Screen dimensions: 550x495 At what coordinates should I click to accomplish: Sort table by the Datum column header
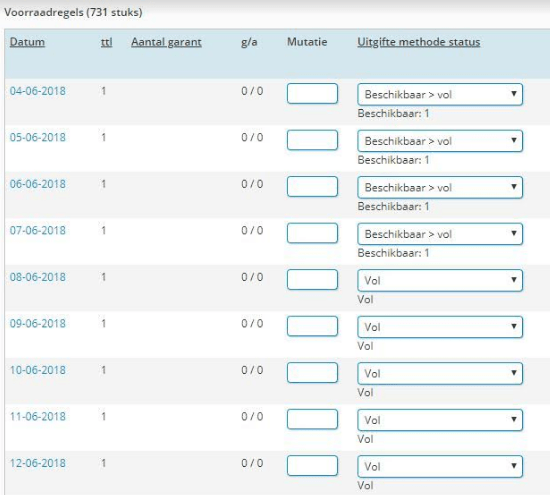[x=27, y=42]
